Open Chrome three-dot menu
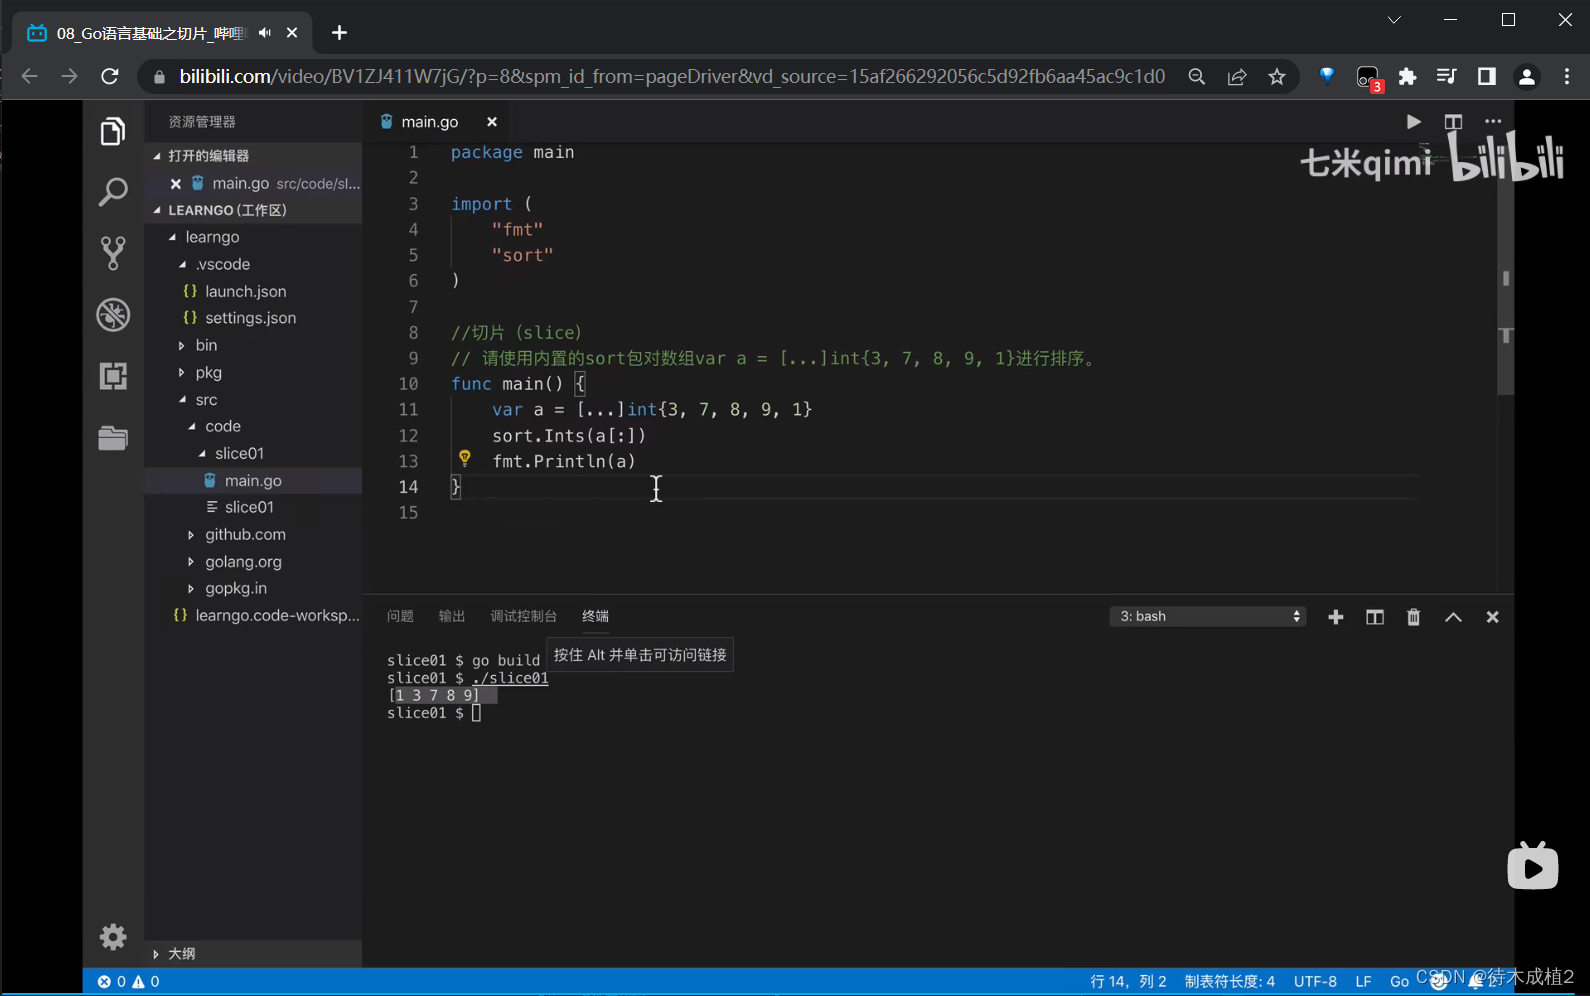 pos(1567,77)
